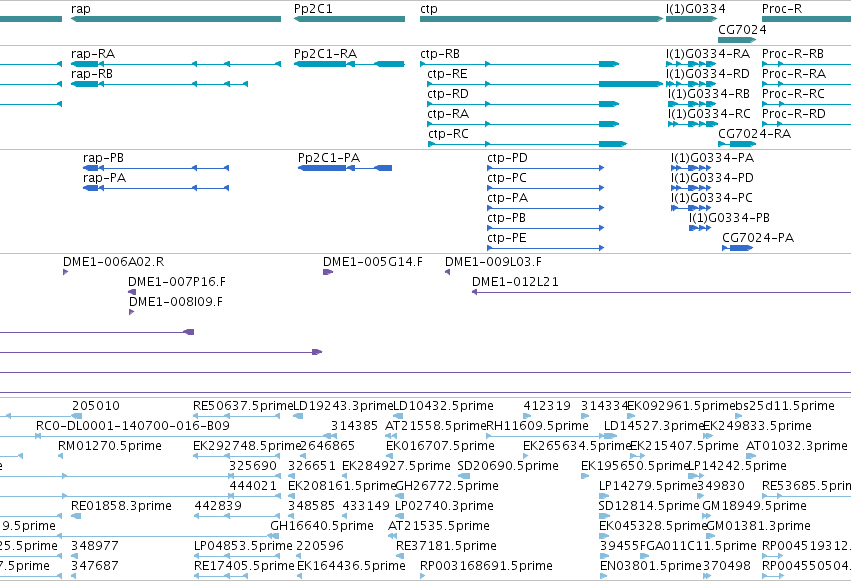Select EST EK164436.5prime label
This screenshot has width=851, height=581.
(x=351, y=566)
